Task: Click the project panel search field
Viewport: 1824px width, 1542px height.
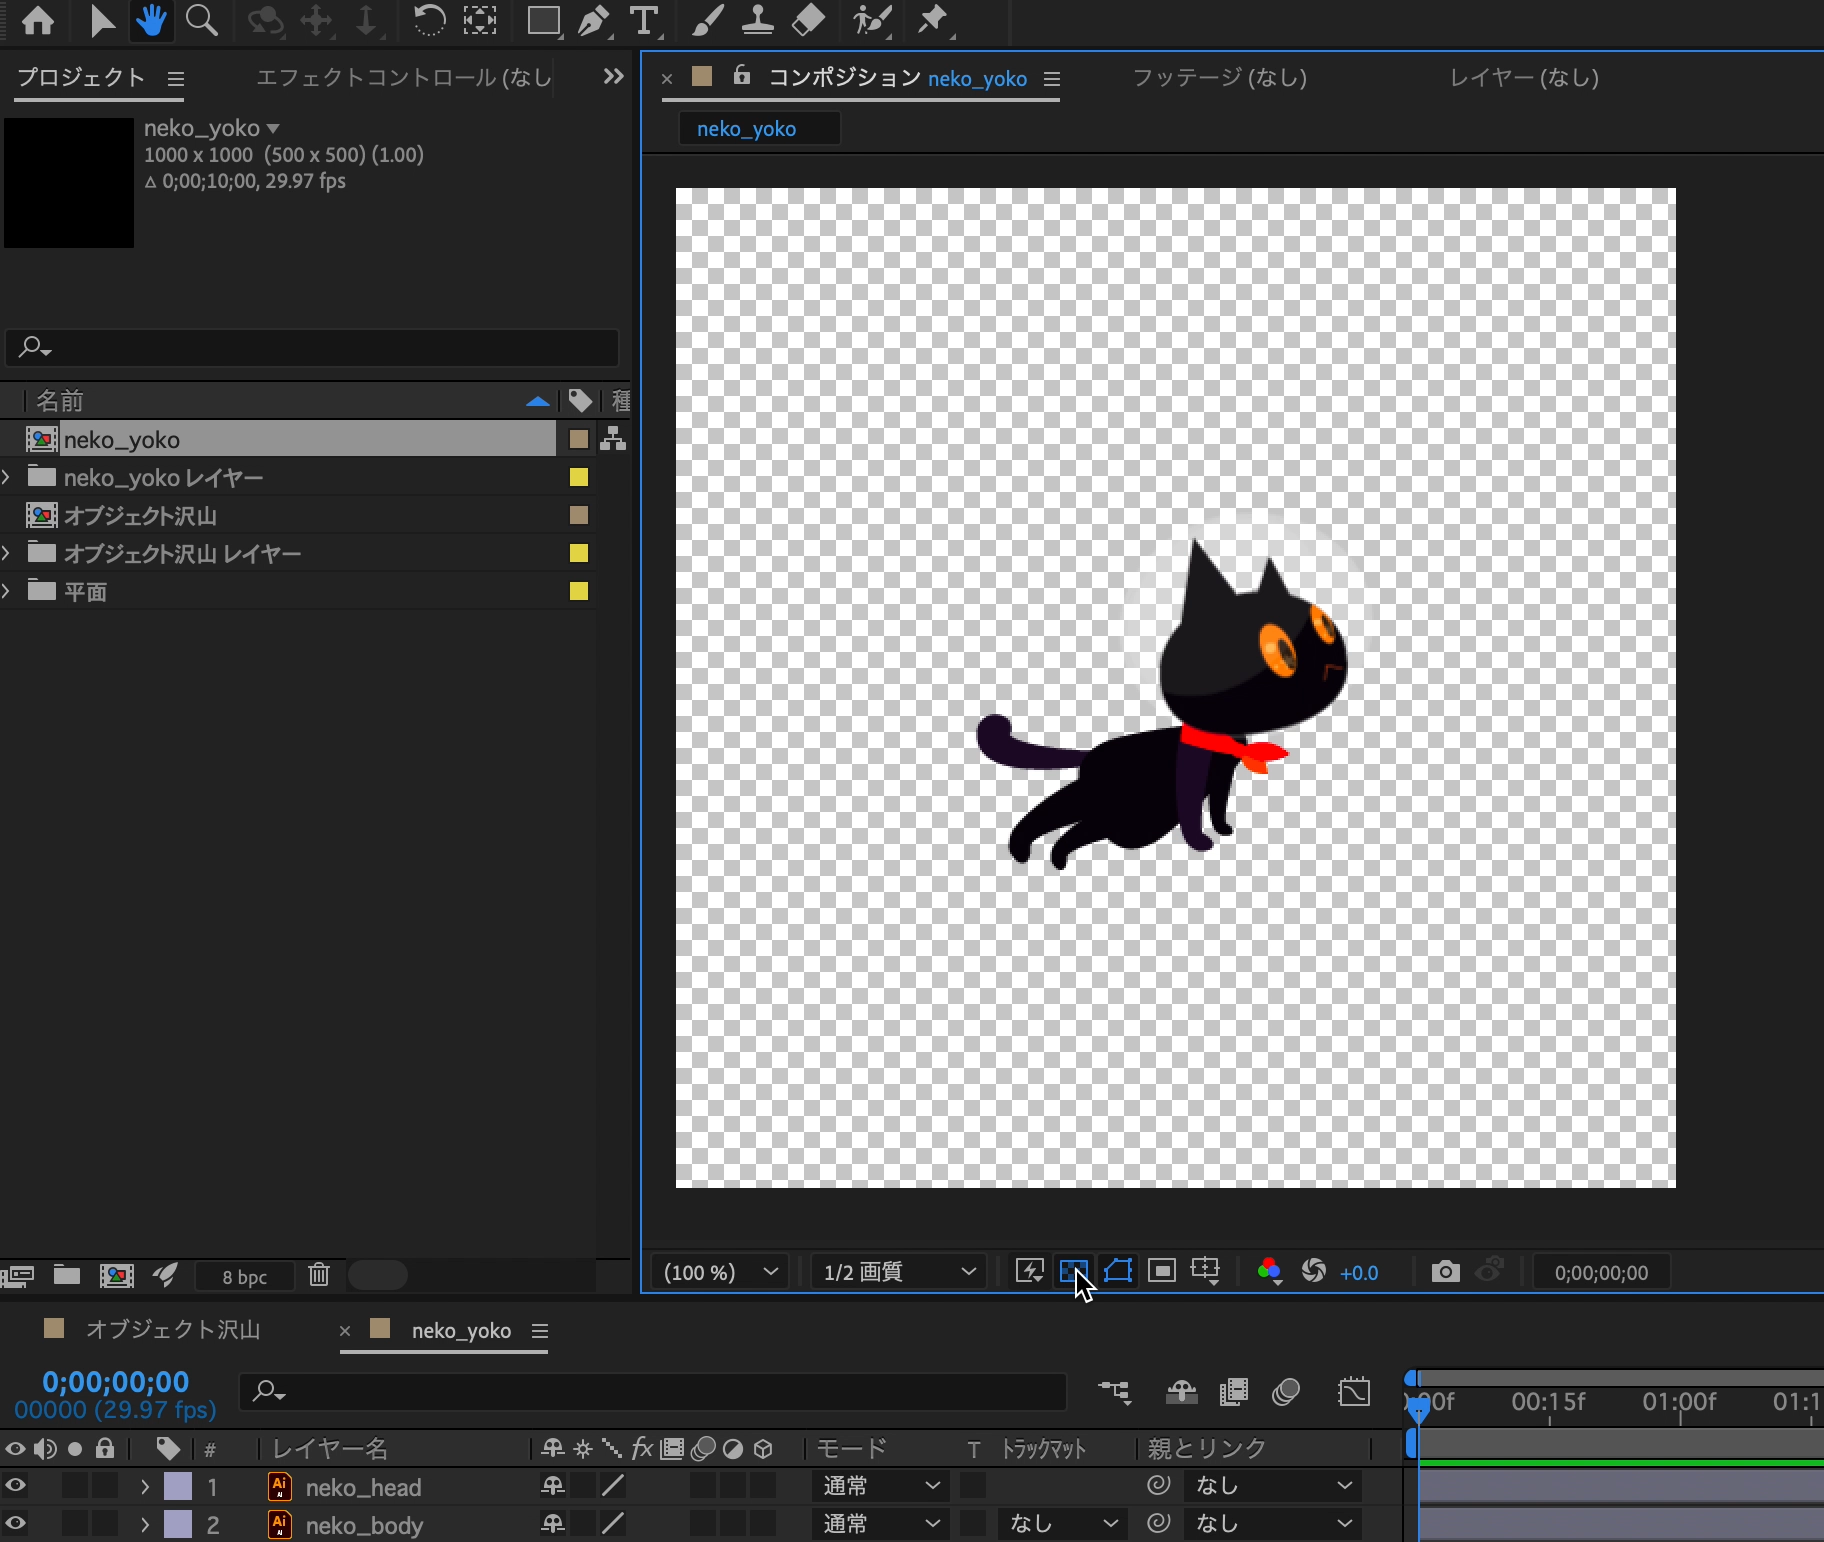Action: pos(312,348)
